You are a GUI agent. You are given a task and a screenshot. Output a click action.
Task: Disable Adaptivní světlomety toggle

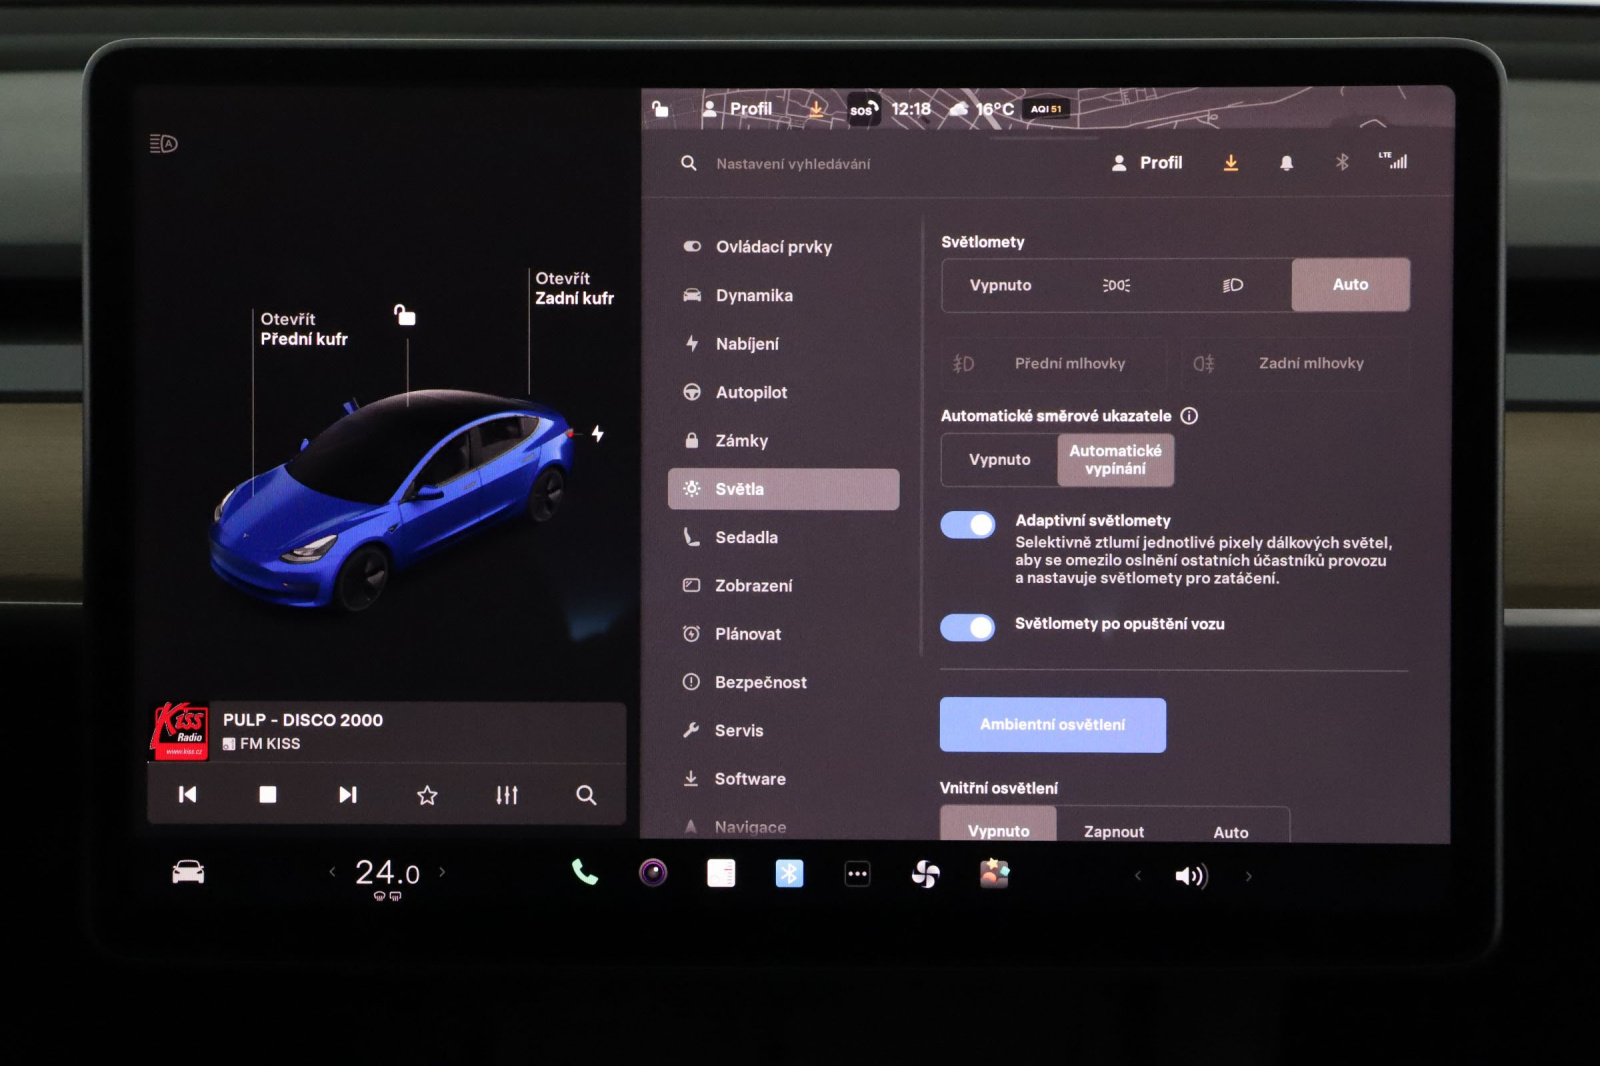[x=968, y=525]
